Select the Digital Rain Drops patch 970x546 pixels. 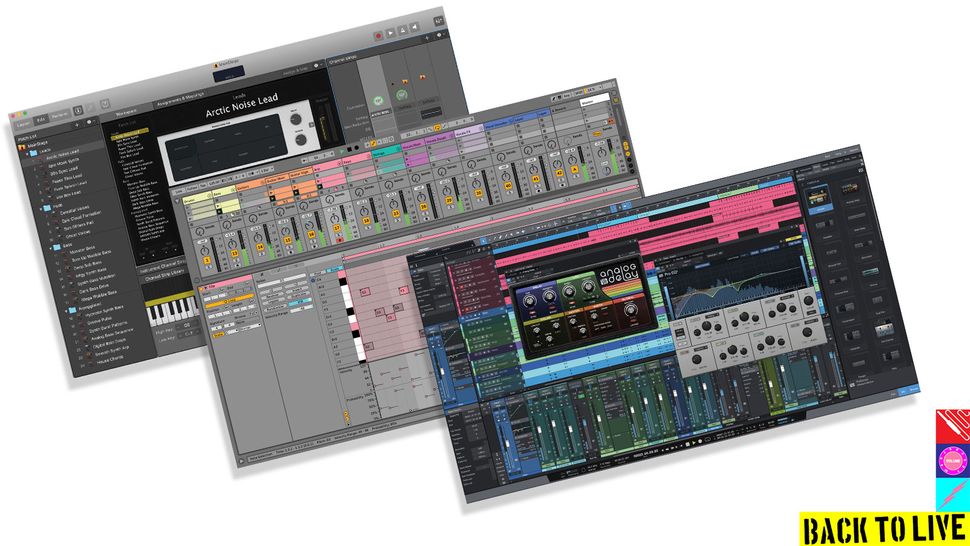point(109,342)
